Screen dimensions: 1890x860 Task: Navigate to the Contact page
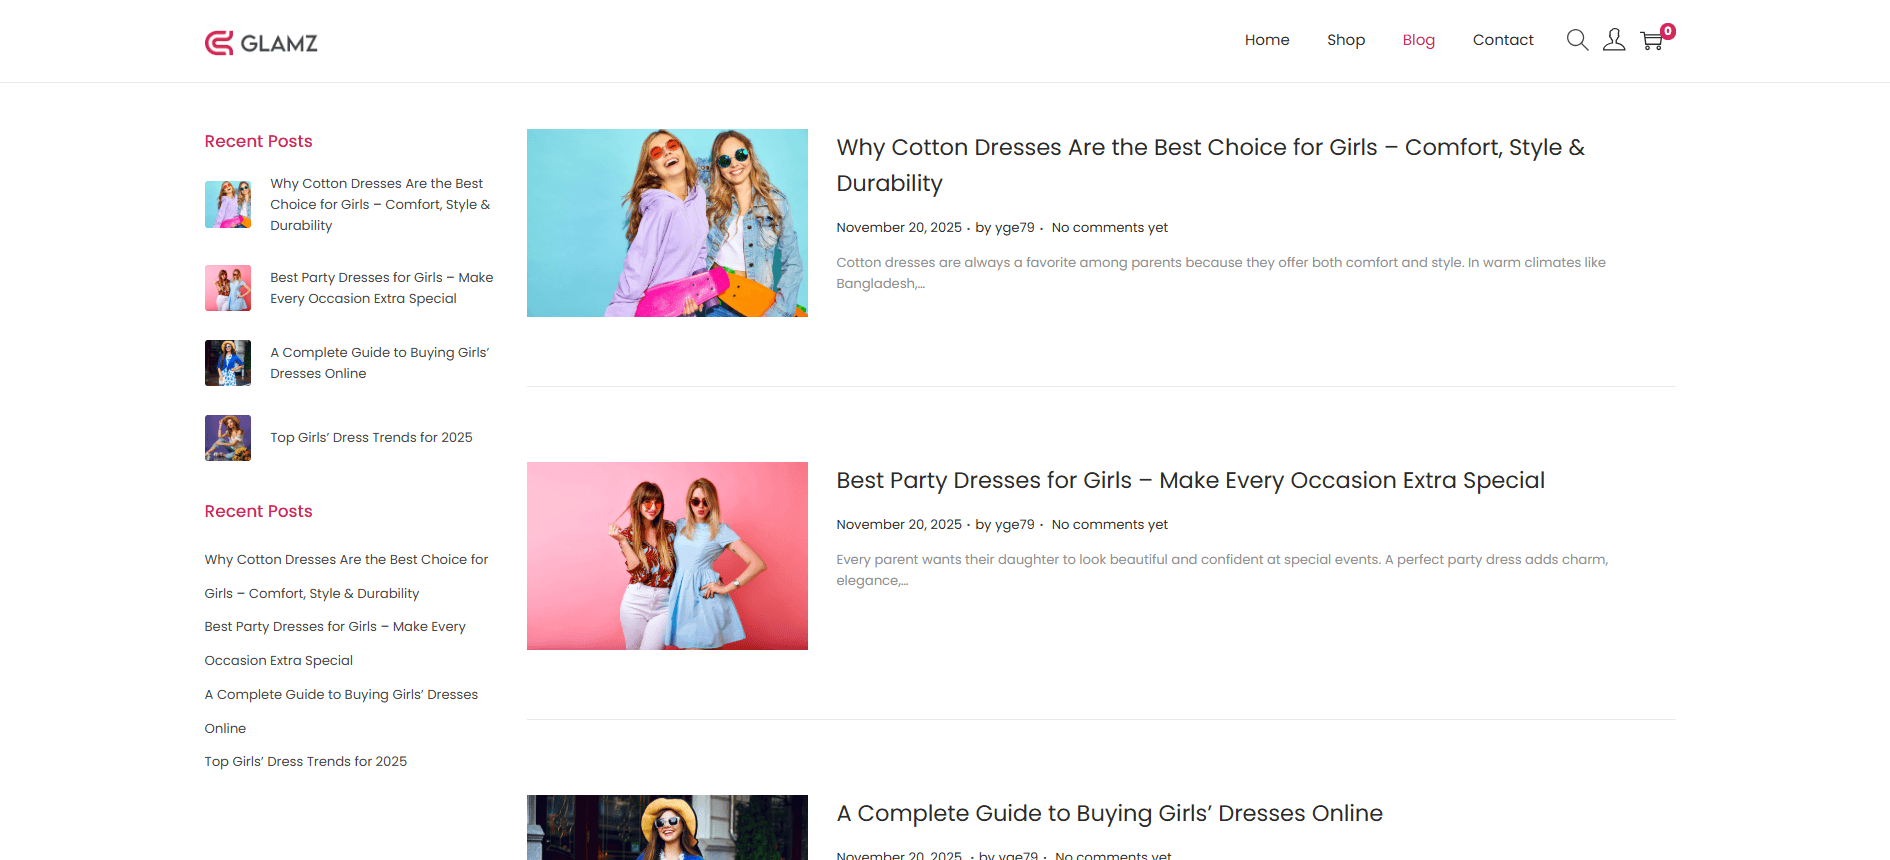tap(1502, 40)
